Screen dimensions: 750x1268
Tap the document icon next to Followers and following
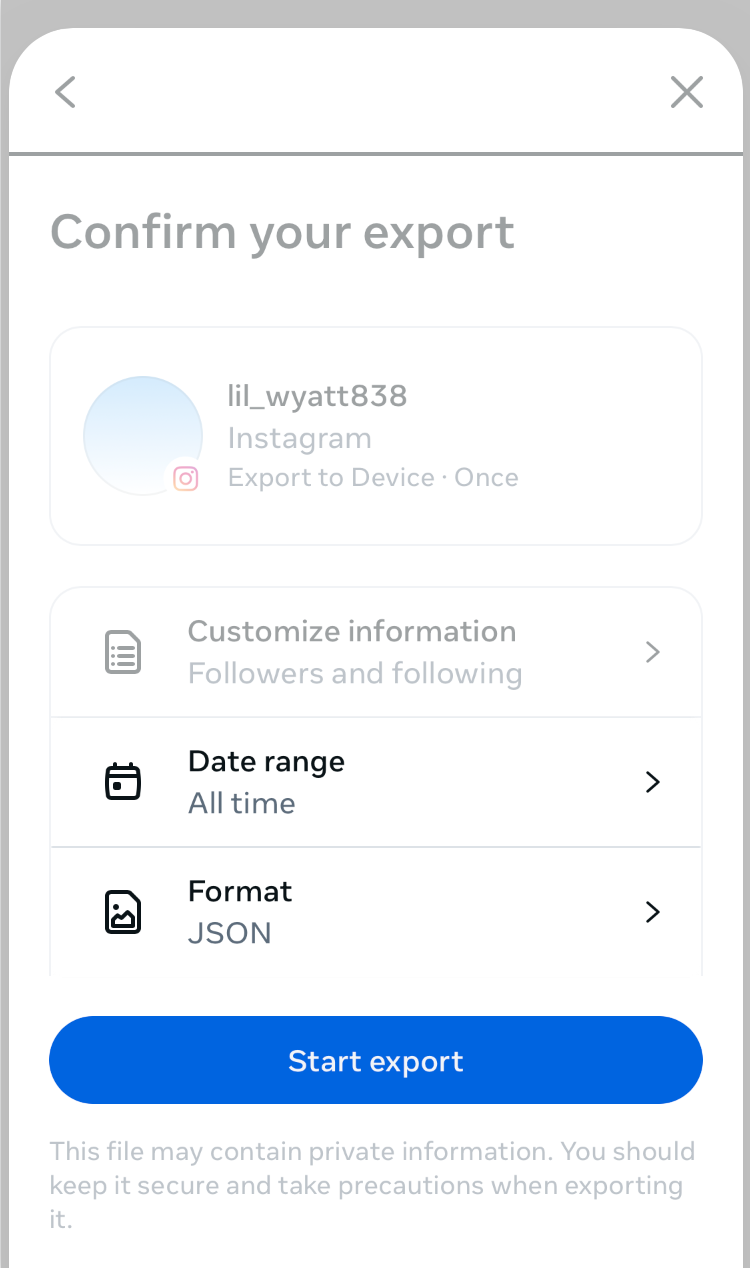tap(122, 651)
